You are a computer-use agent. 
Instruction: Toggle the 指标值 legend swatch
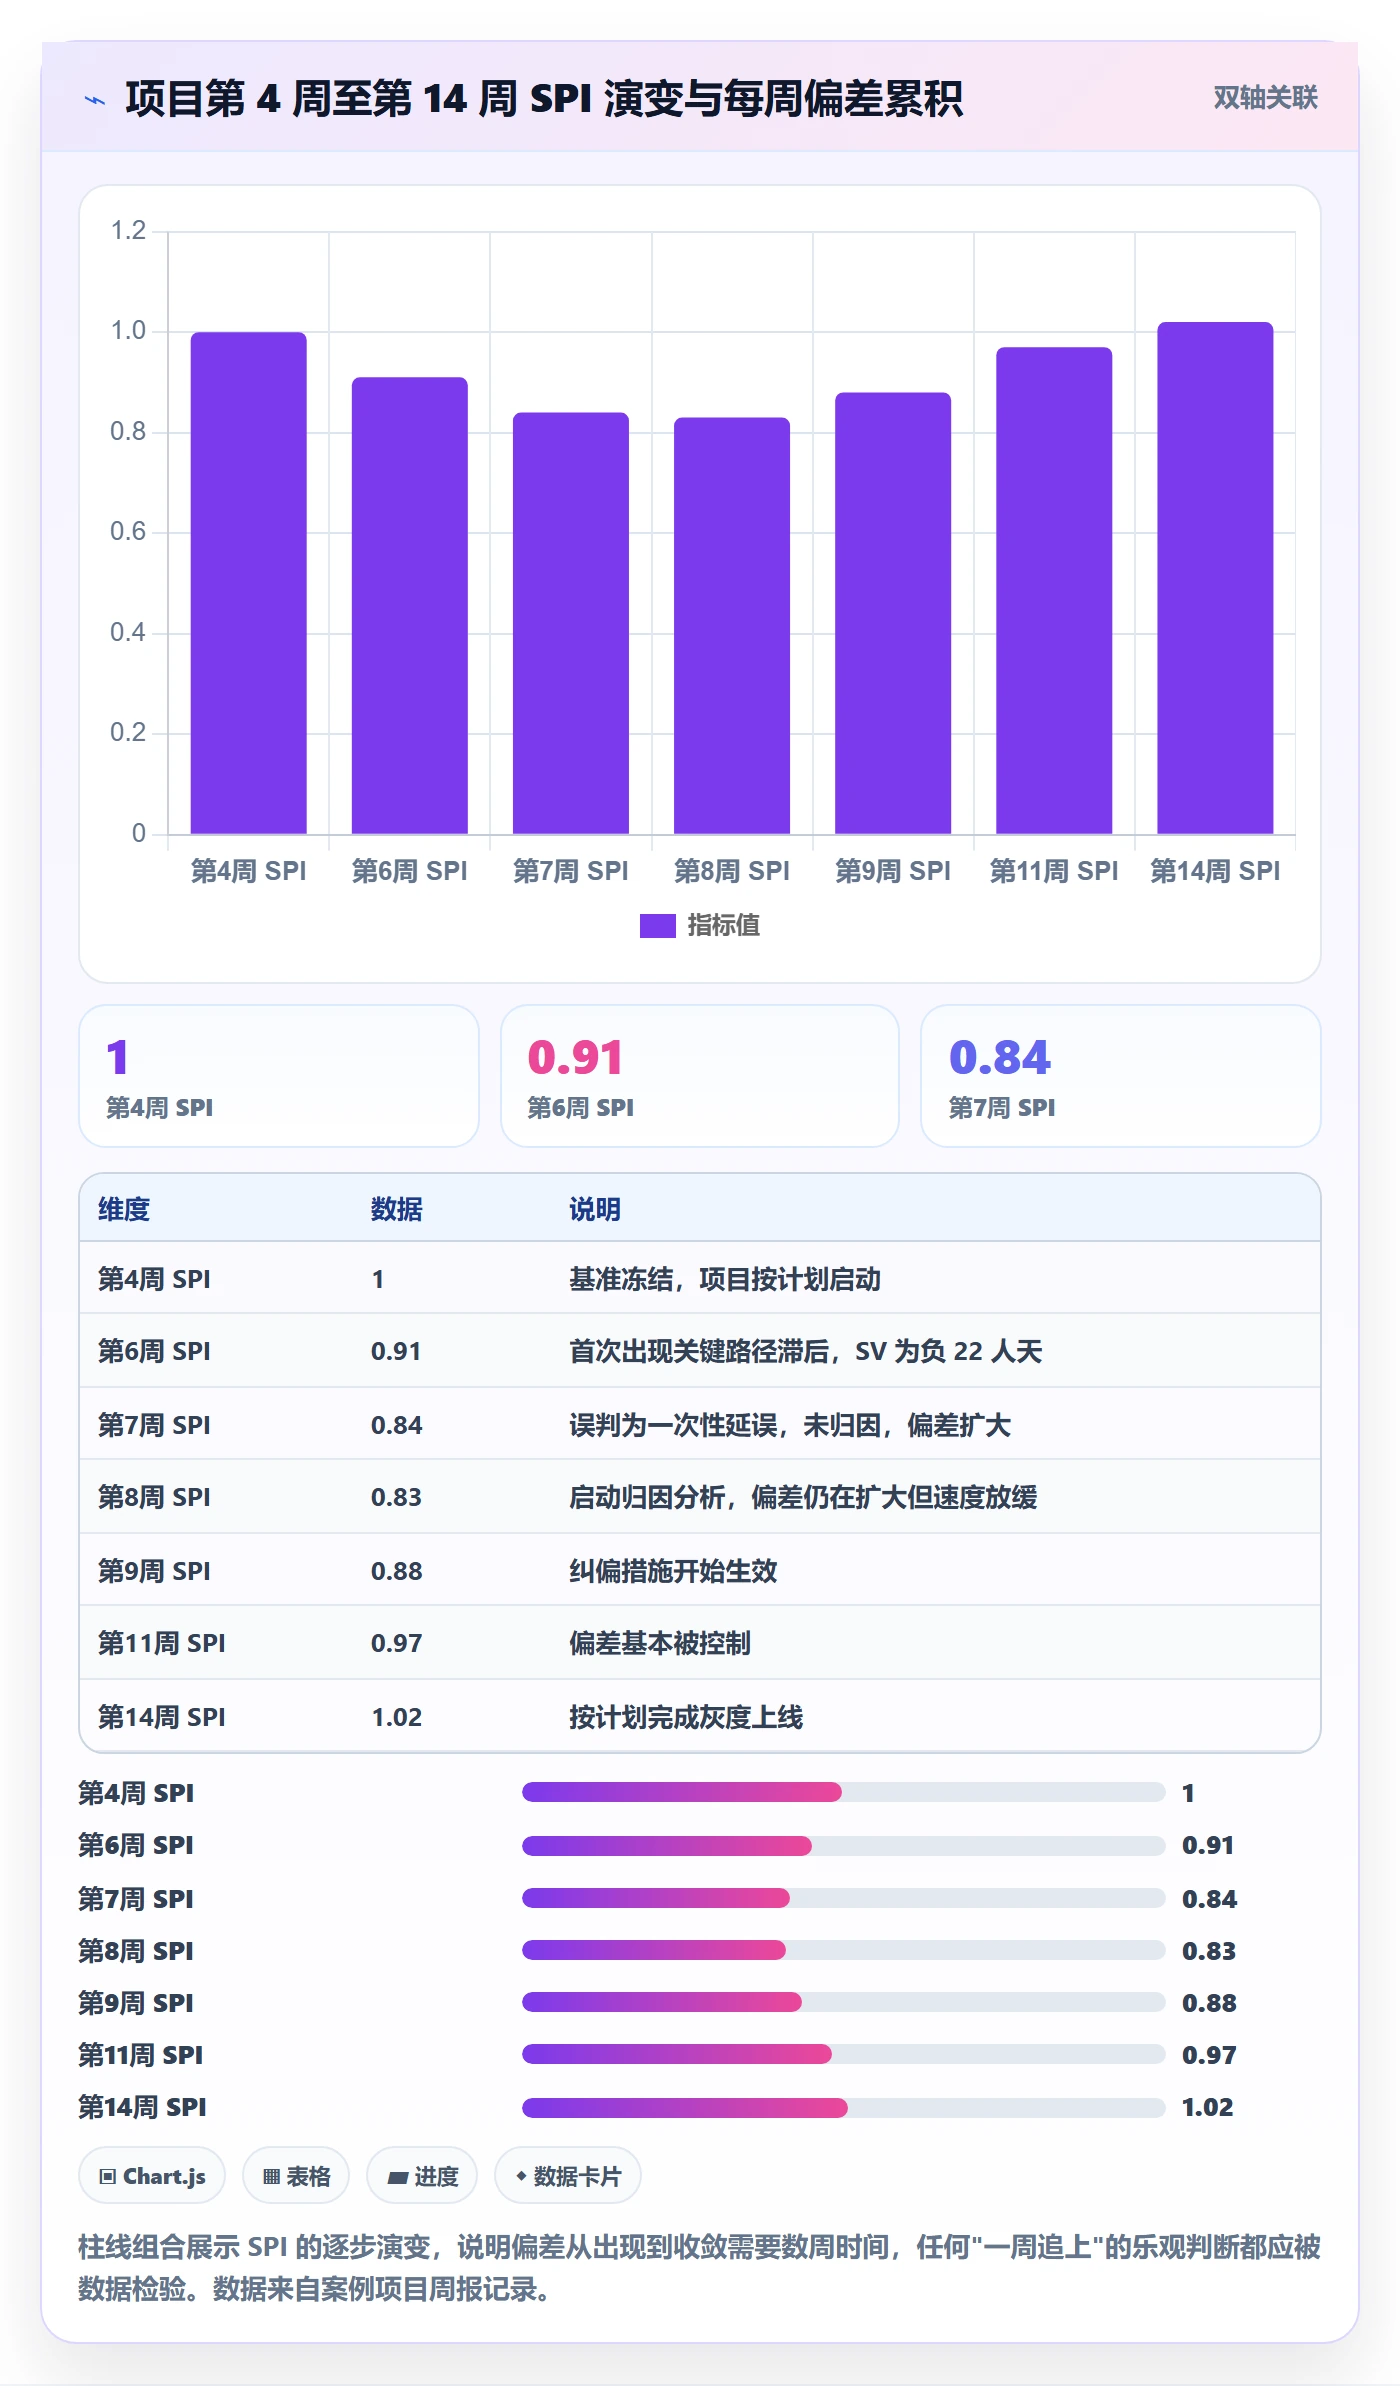(657, 926)
